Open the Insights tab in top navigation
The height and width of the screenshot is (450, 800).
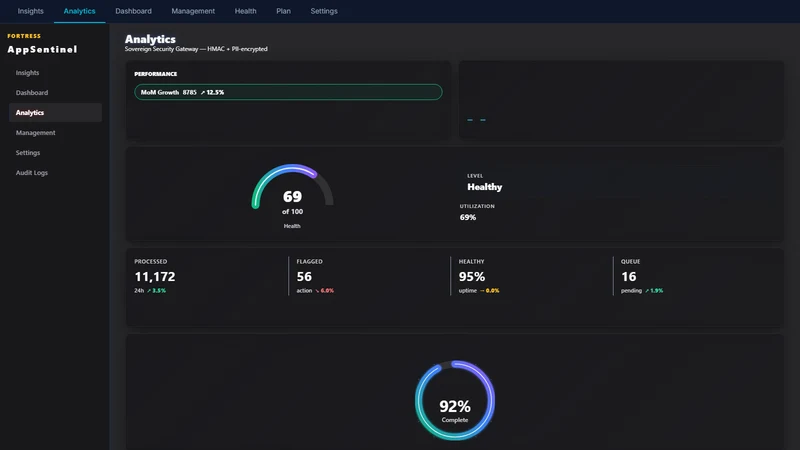(31, 11)
